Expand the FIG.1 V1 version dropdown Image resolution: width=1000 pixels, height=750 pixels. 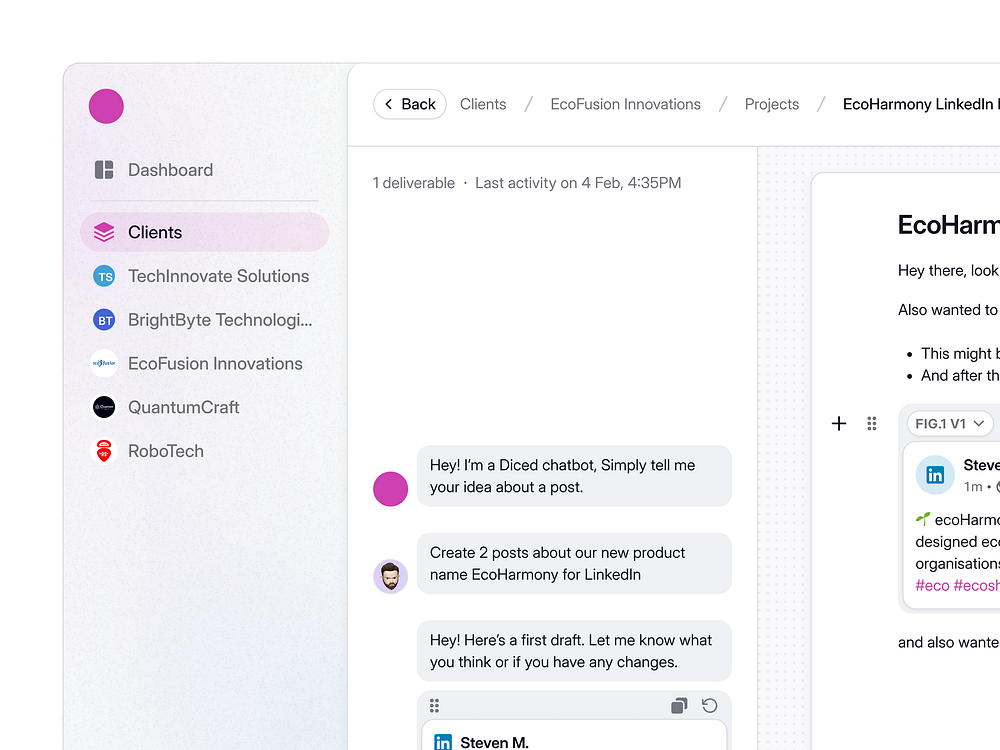click(x=950, y=423)
